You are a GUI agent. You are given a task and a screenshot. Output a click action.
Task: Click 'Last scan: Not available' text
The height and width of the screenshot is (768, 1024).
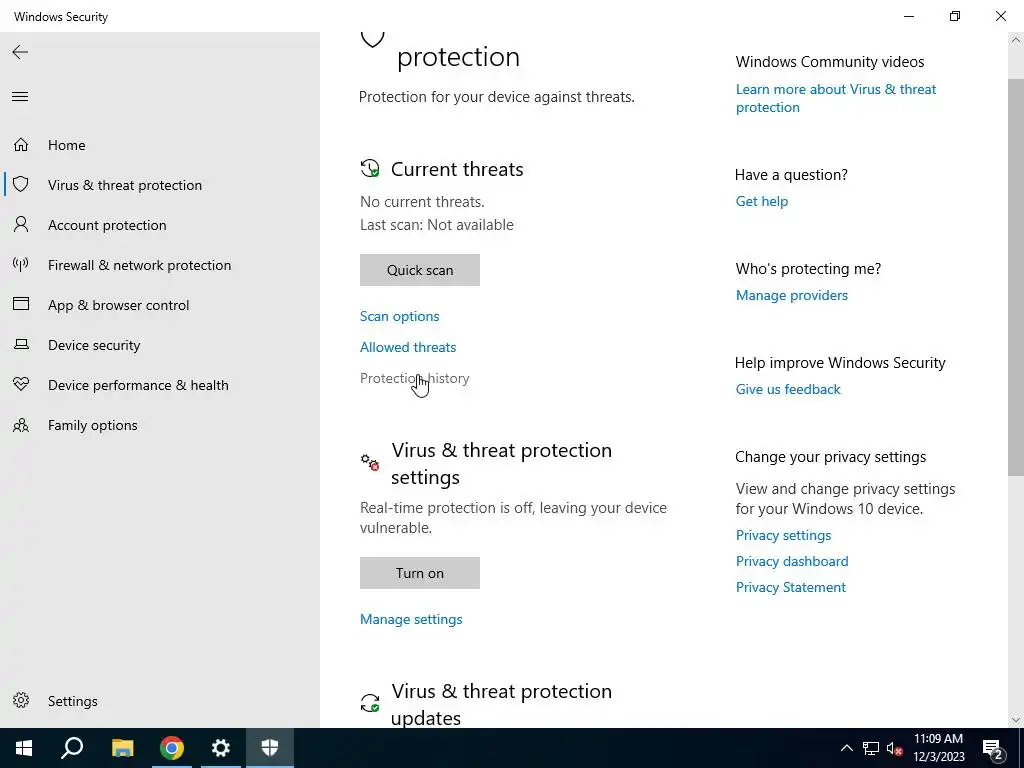click(437, 225)
